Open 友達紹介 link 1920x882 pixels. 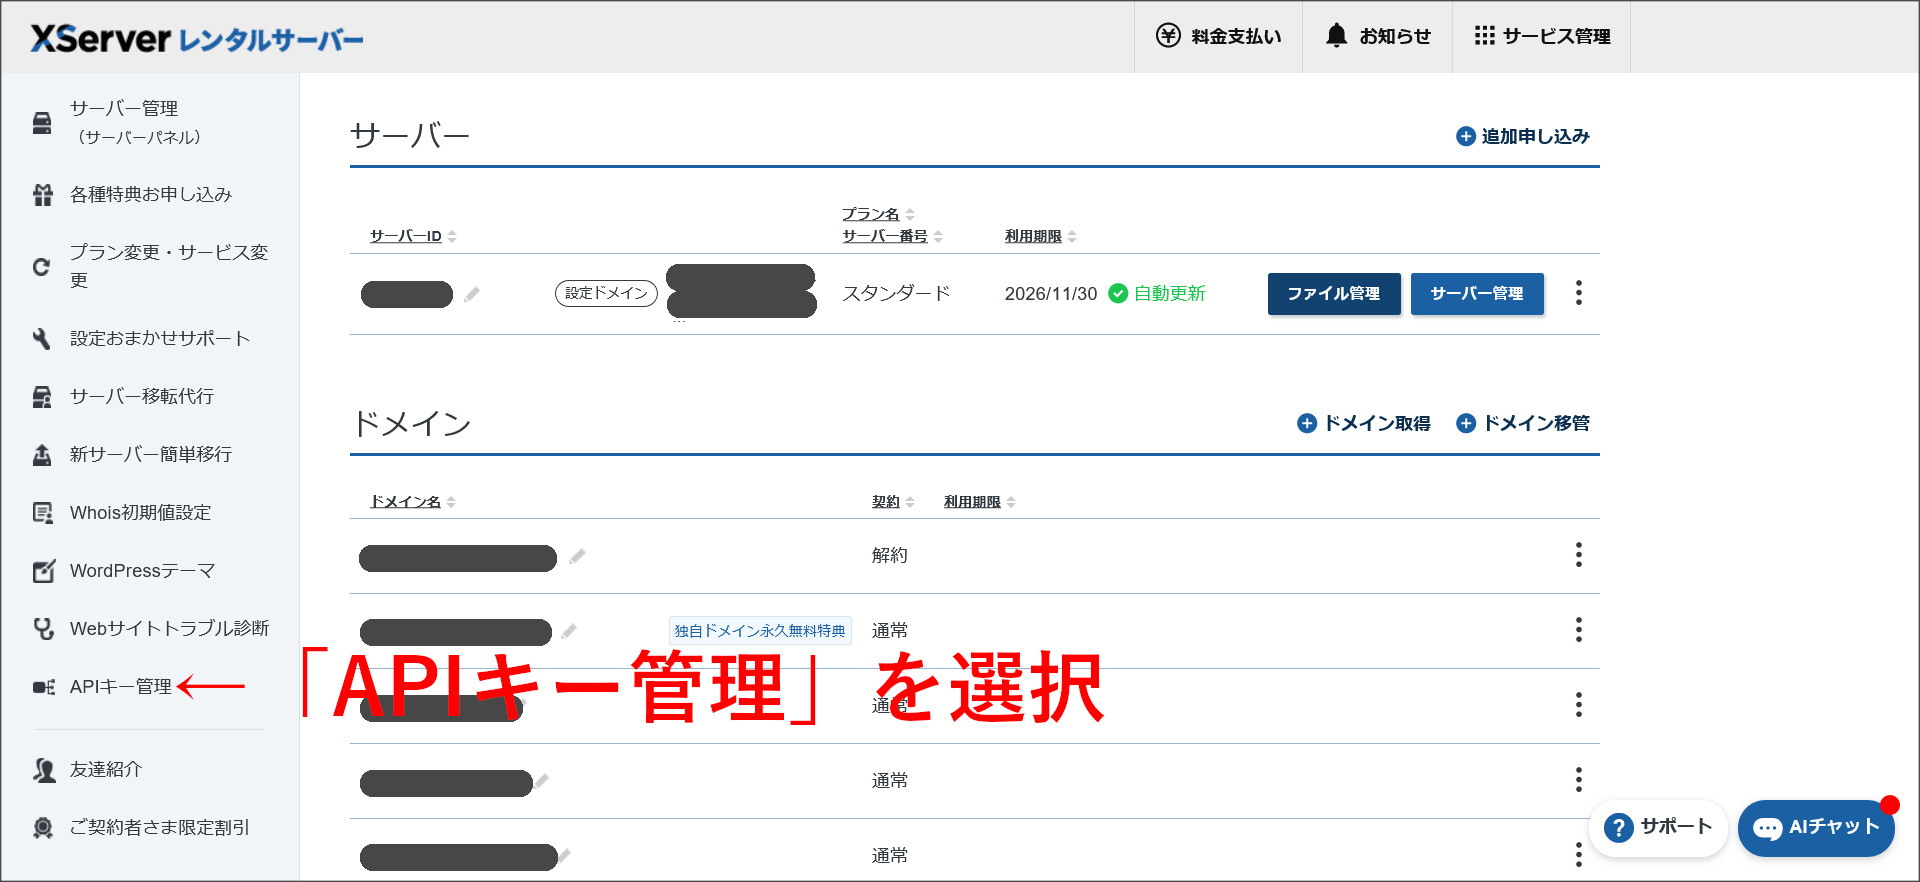(106, 769)
